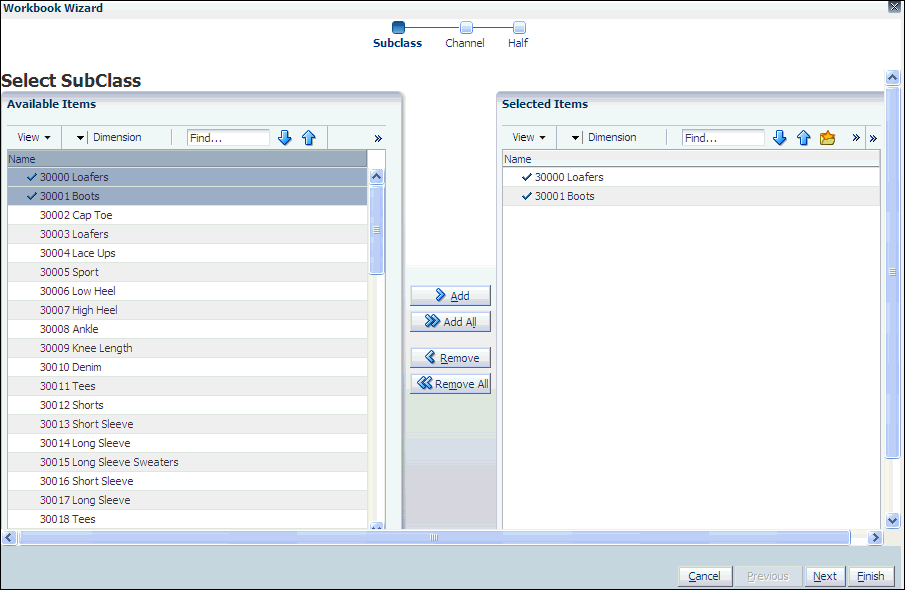This screenshot has width=905, height=590.
Task: Go to the Subclass wizard step
Action: (x=397, y=43)
